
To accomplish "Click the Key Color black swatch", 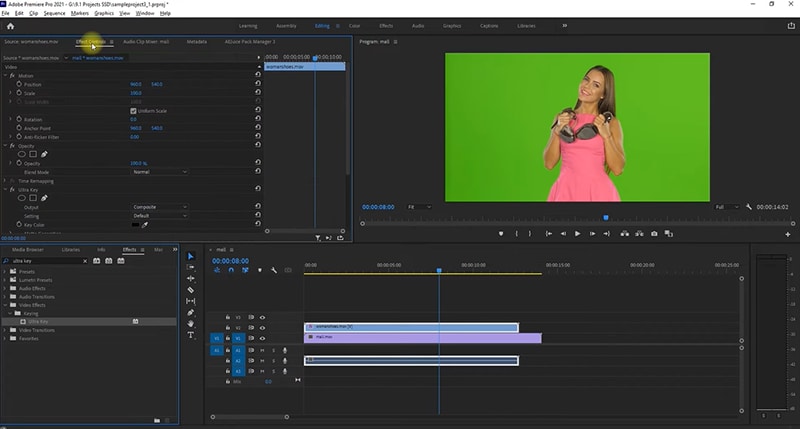I will coord(135,225).
